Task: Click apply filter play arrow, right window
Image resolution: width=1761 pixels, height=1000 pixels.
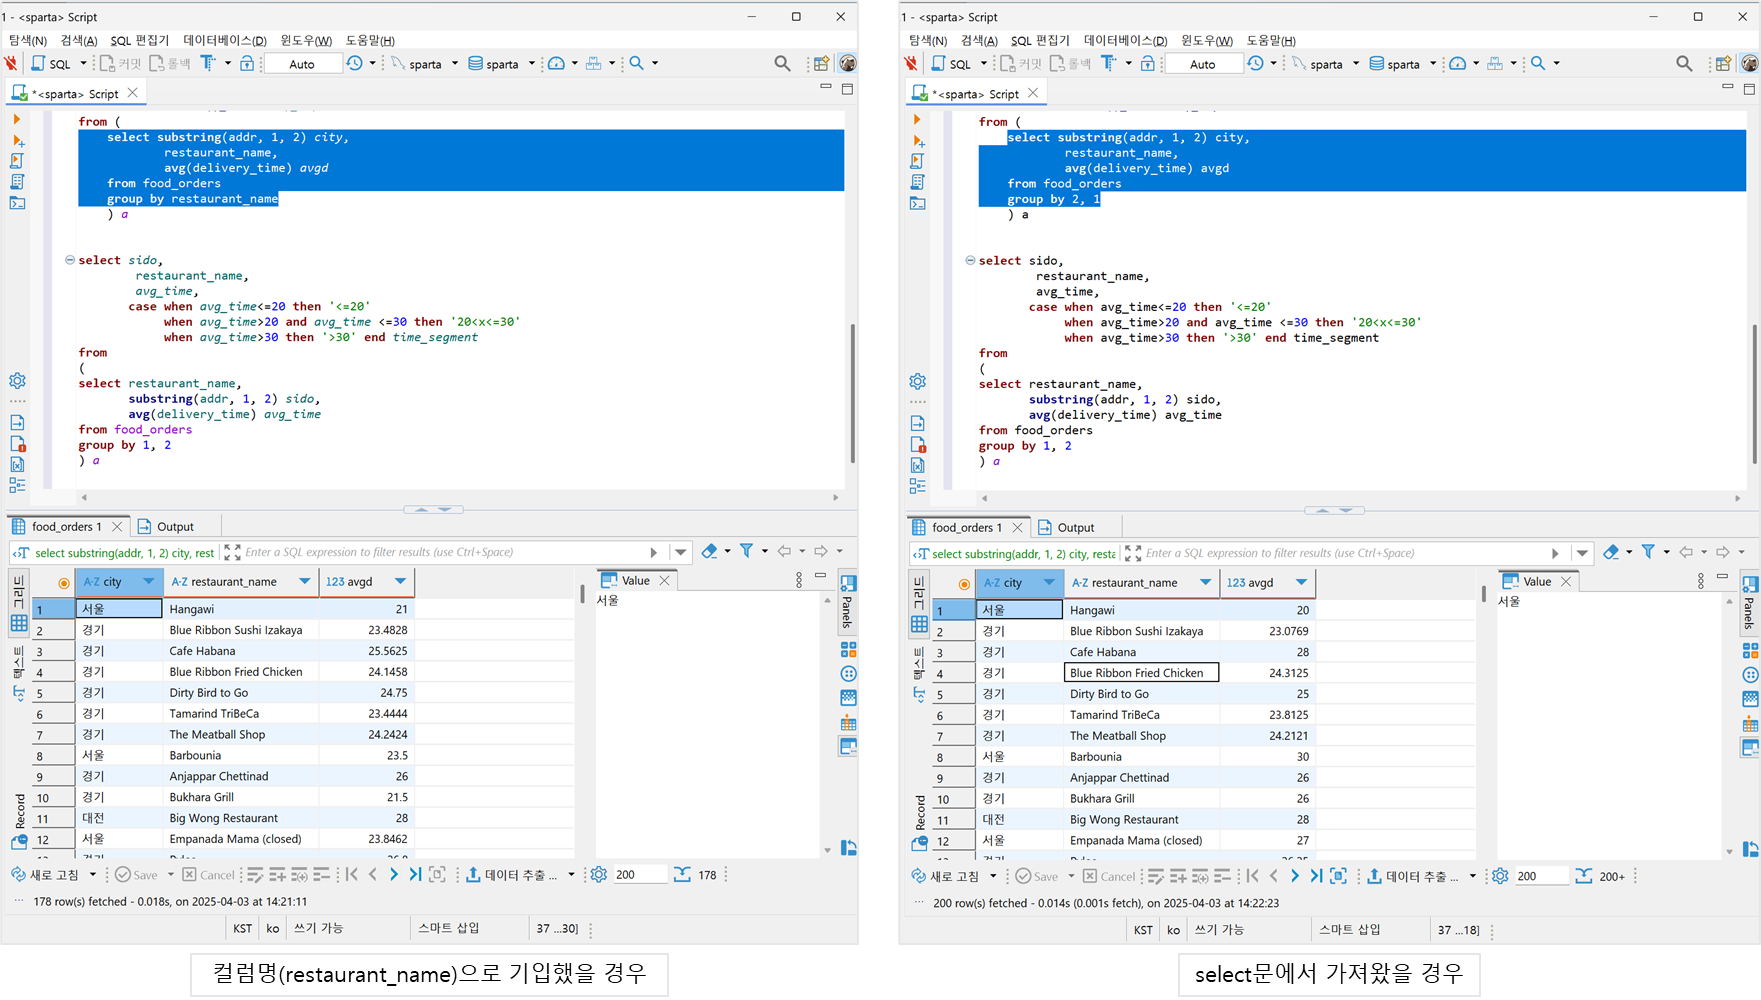Action: click(x=1555, y=553)
